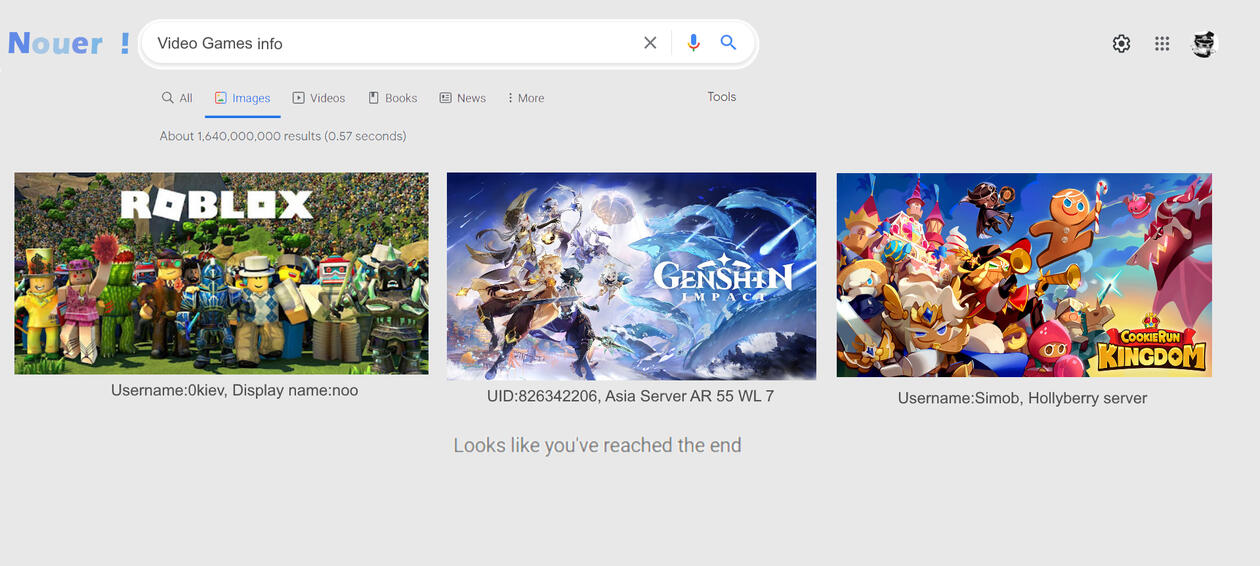Screen dimensions: 1260x566
Task: Click the profile avatar picture
Action: [1204, 44]
